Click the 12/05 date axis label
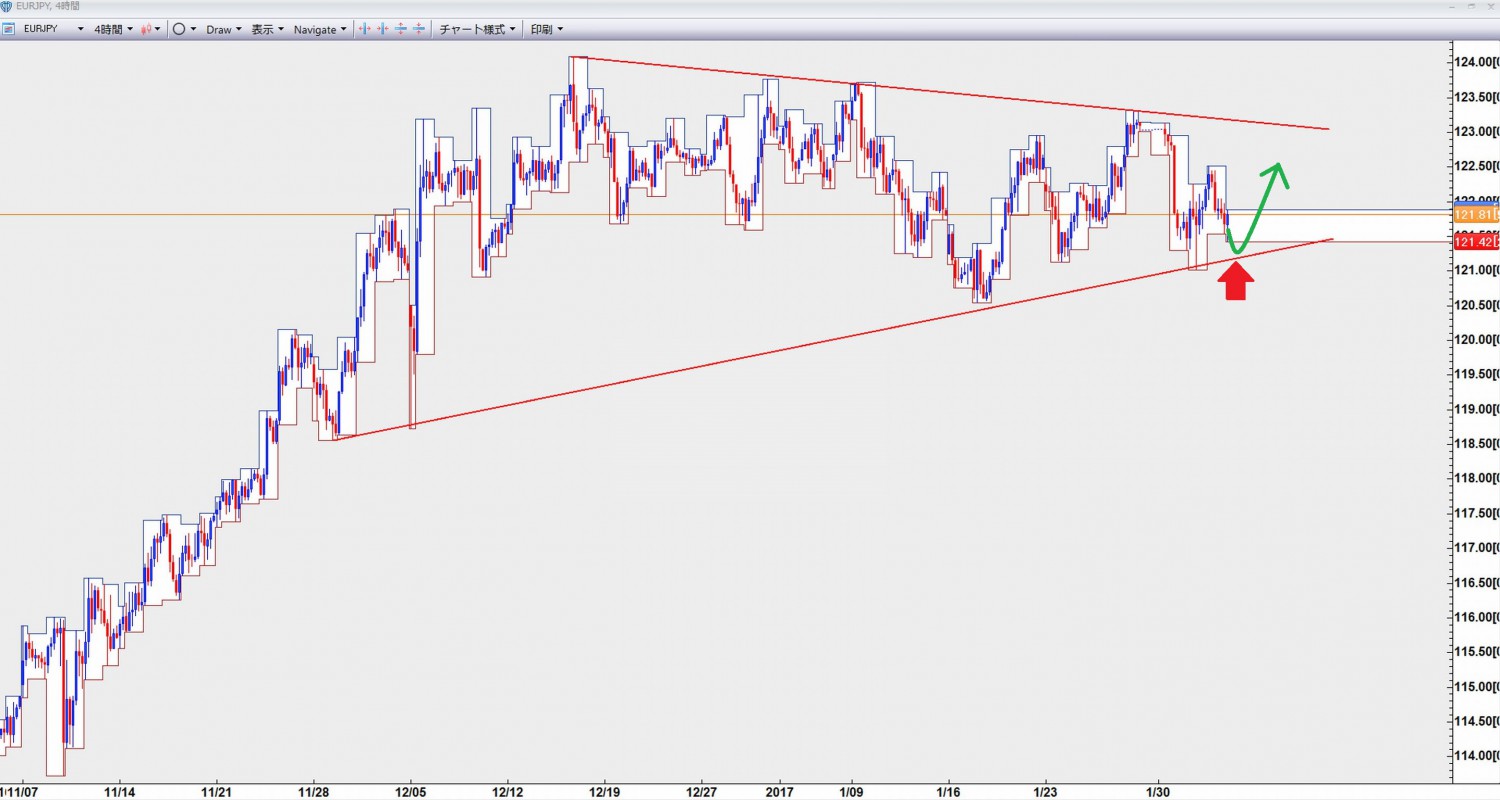 [x=411, y=790]
